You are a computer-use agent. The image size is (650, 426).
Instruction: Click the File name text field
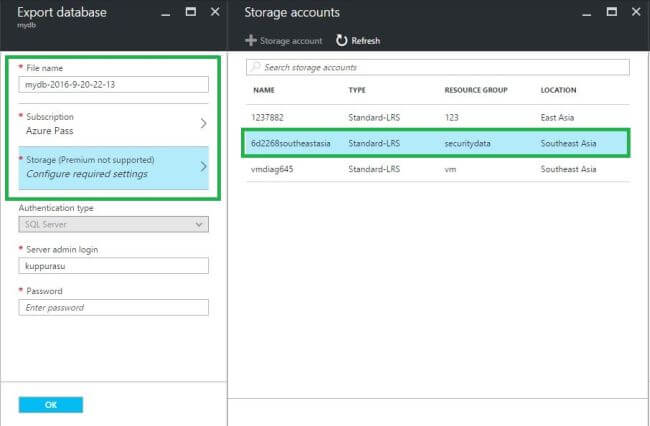click(113, 84)
